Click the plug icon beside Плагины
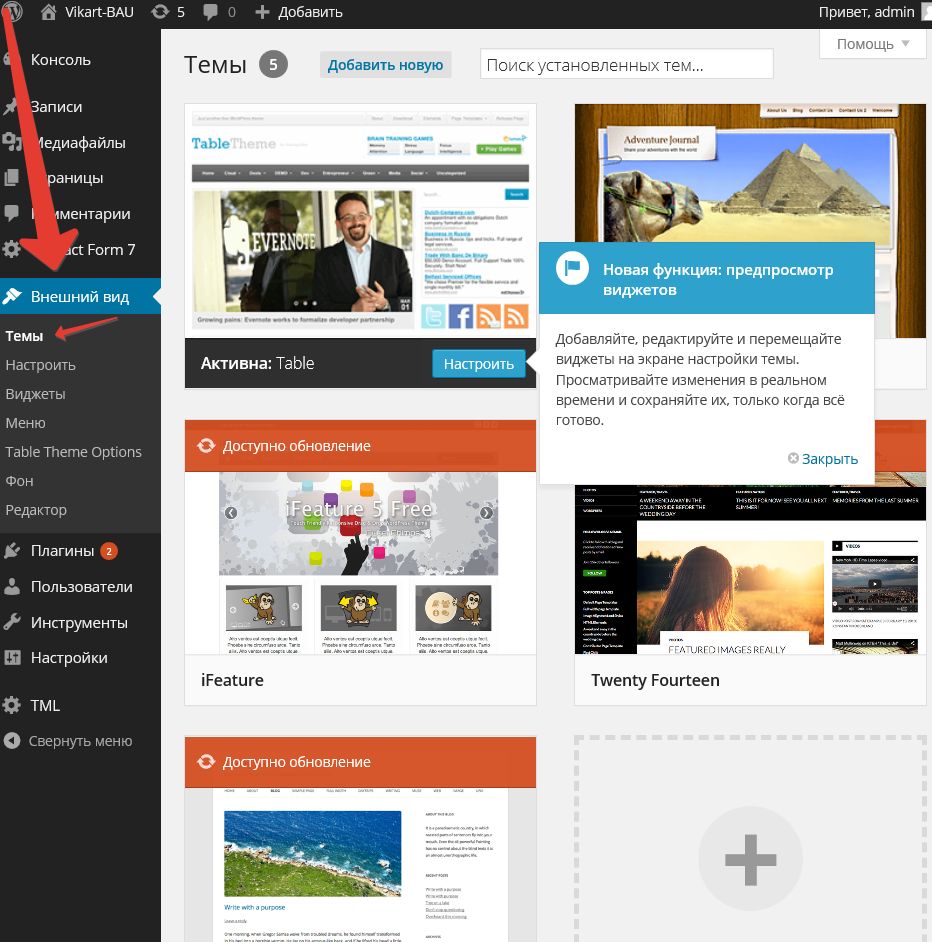932x942 pixels. (12, 550)
